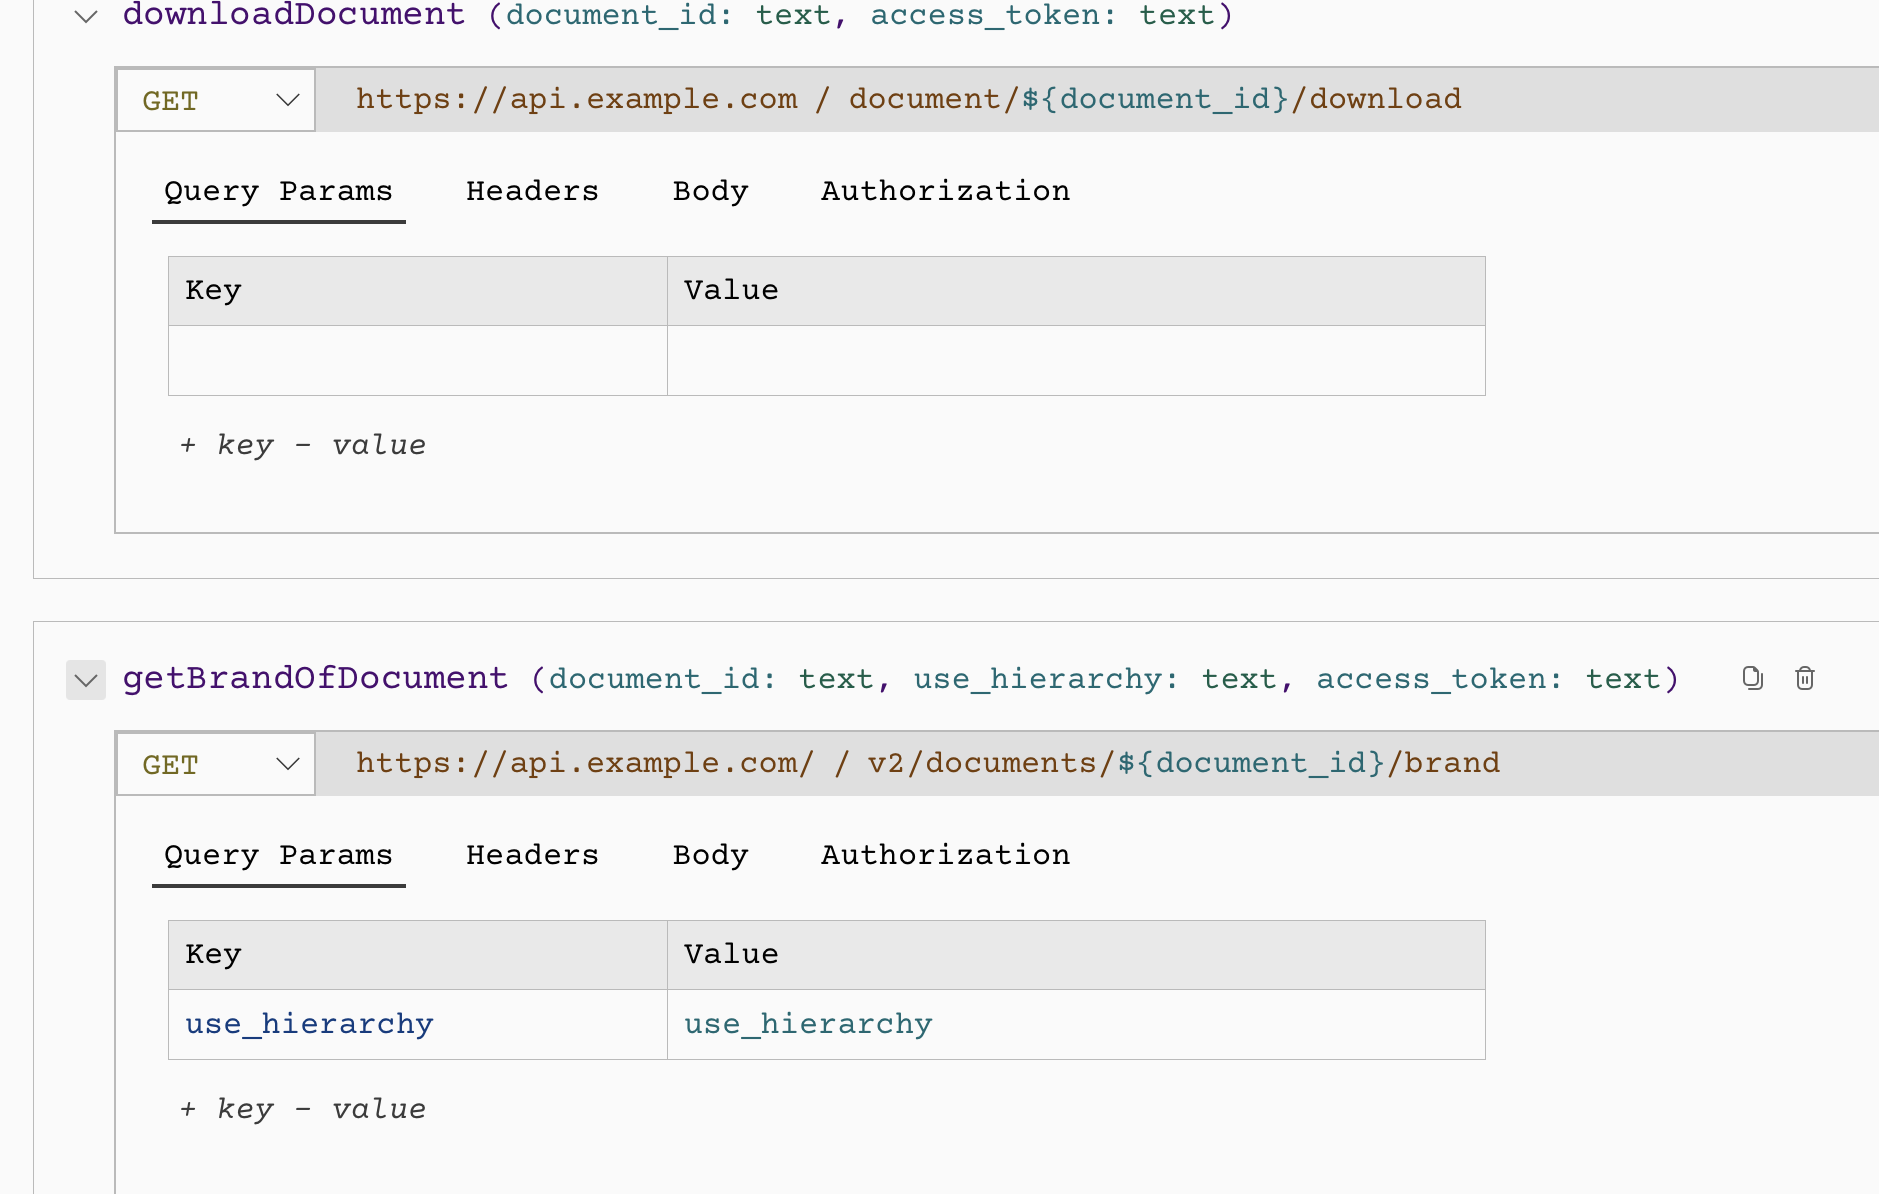Click the empty Value cell in downloadDocument
Viewport: 1879px width, 1194px height.
1075,361
